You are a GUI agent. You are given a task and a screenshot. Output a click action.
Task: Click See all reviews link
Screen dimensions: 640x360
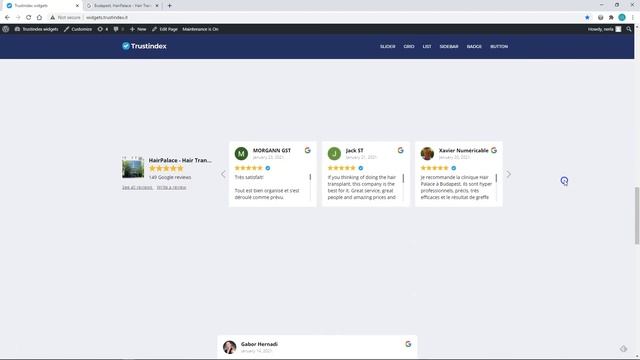click(137, 187)
